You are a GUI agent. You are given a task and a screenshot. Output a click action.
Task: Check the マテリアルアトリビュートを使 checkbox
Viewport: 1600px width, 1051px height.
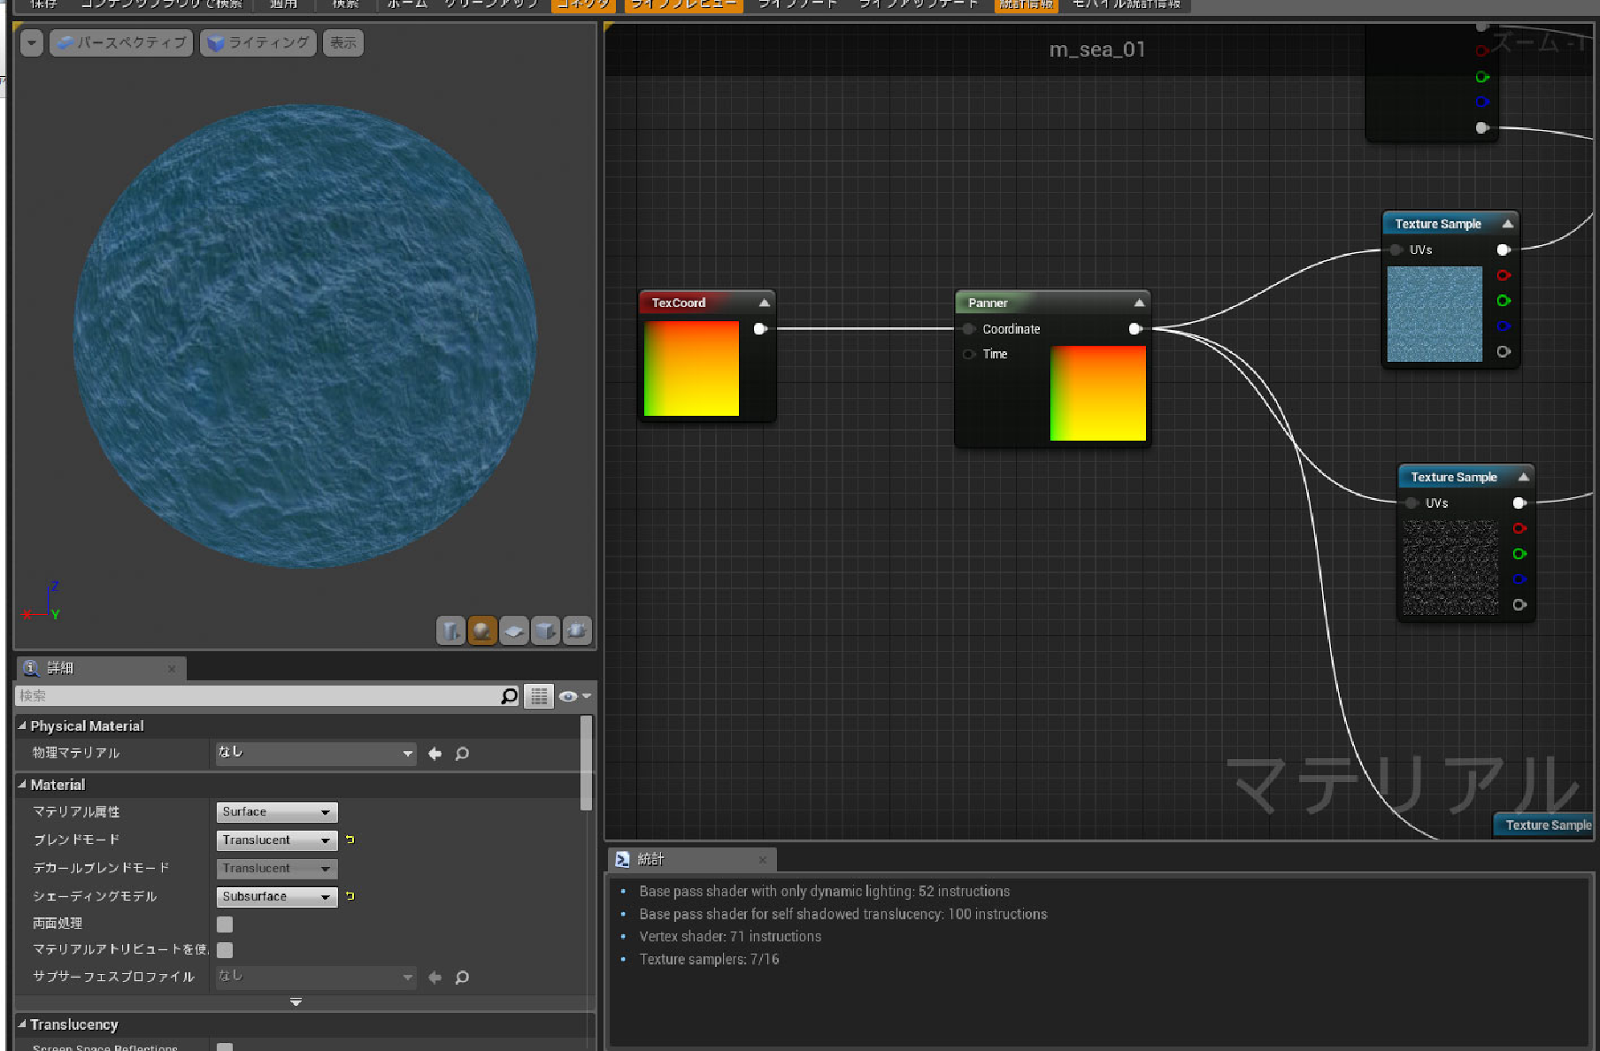click(224, 950)
